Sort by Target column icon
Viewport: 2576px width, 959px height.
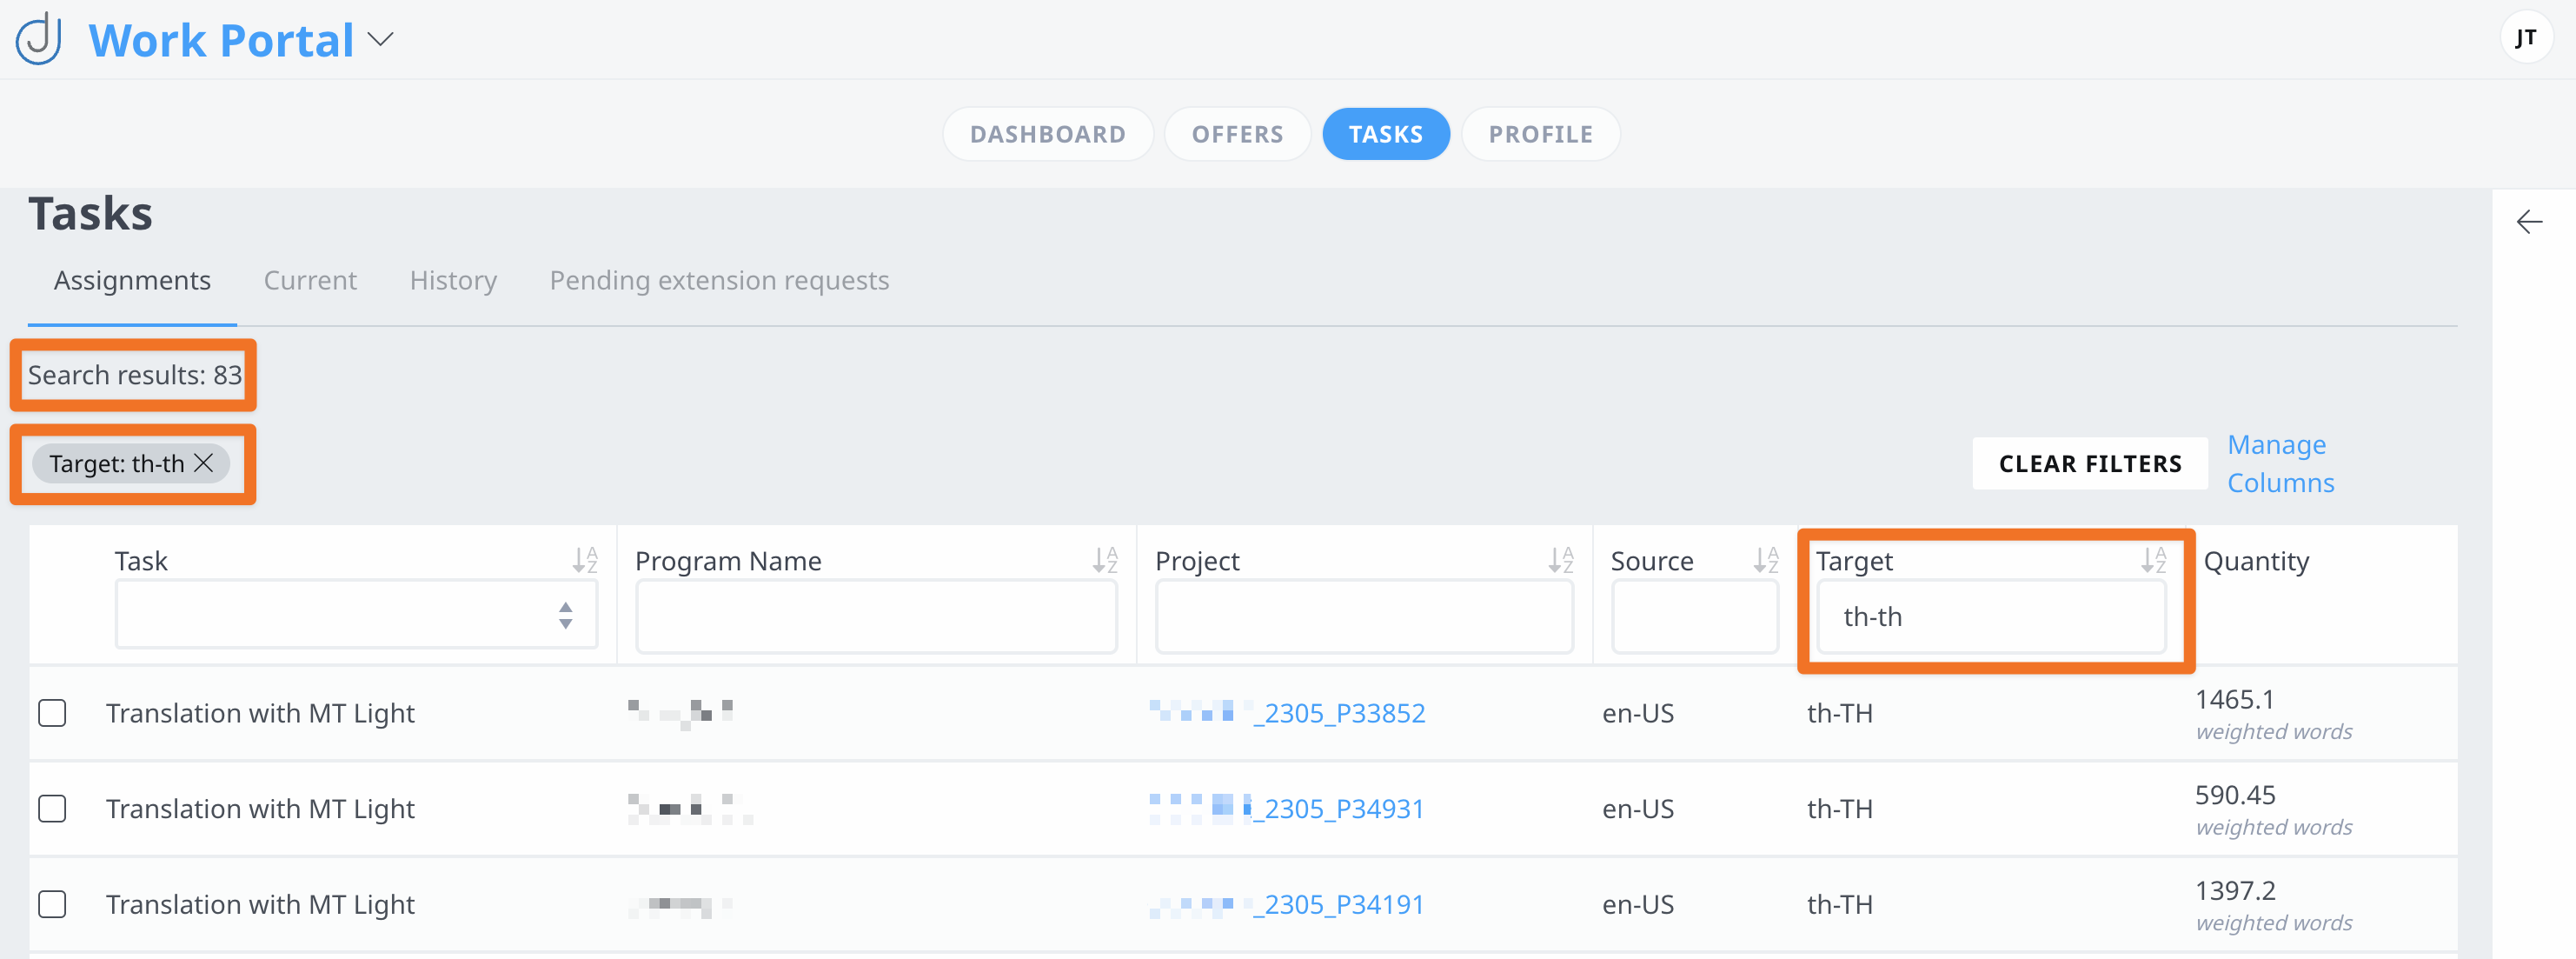pyautogui.click(x=2152, y=561)
